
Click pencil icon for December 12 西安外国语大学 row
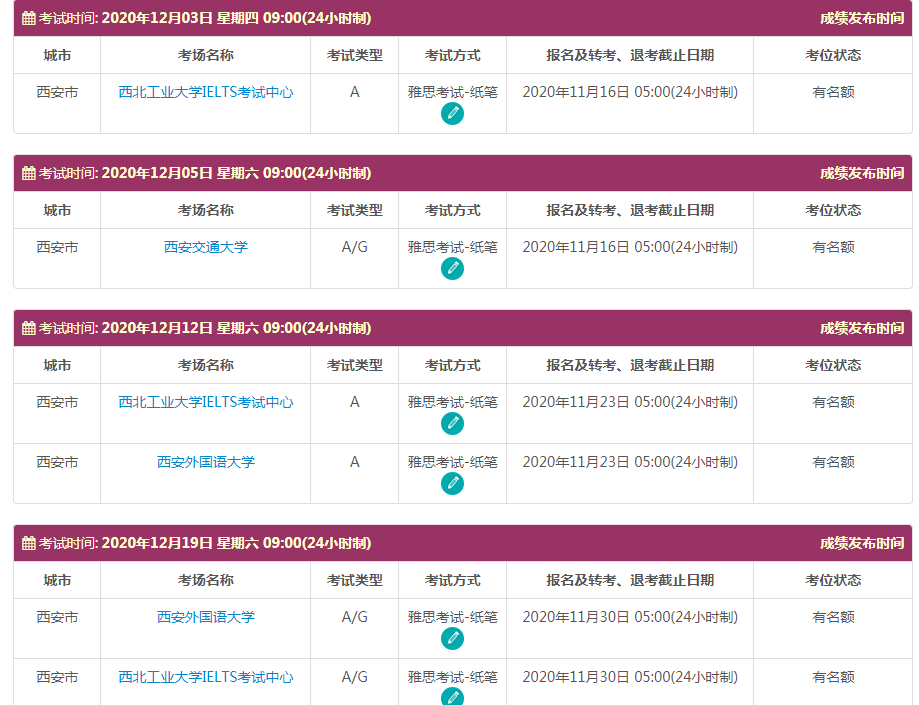[452, 483]
